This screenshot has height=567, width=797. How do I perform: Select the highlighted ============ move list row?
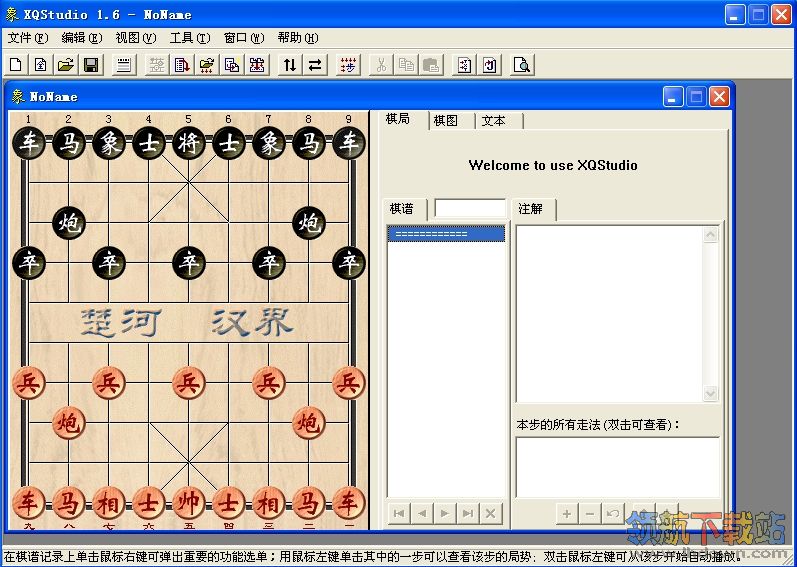point(446,234)
